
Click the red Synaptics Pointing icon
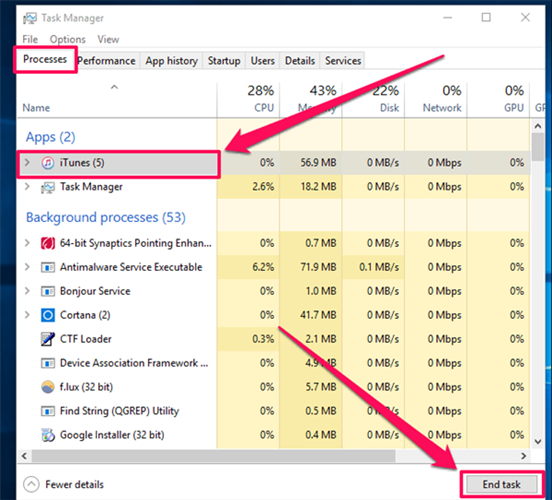tap(48, 243)
